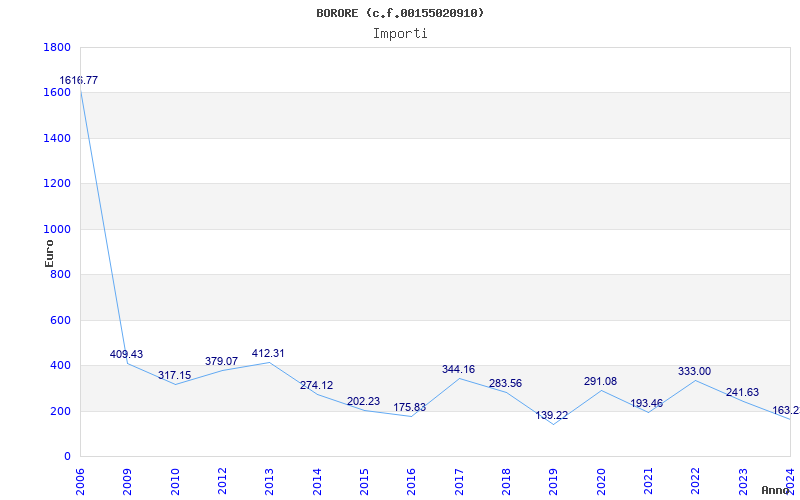
Task: Click the 412.31 data label
Action: point(268,353)
